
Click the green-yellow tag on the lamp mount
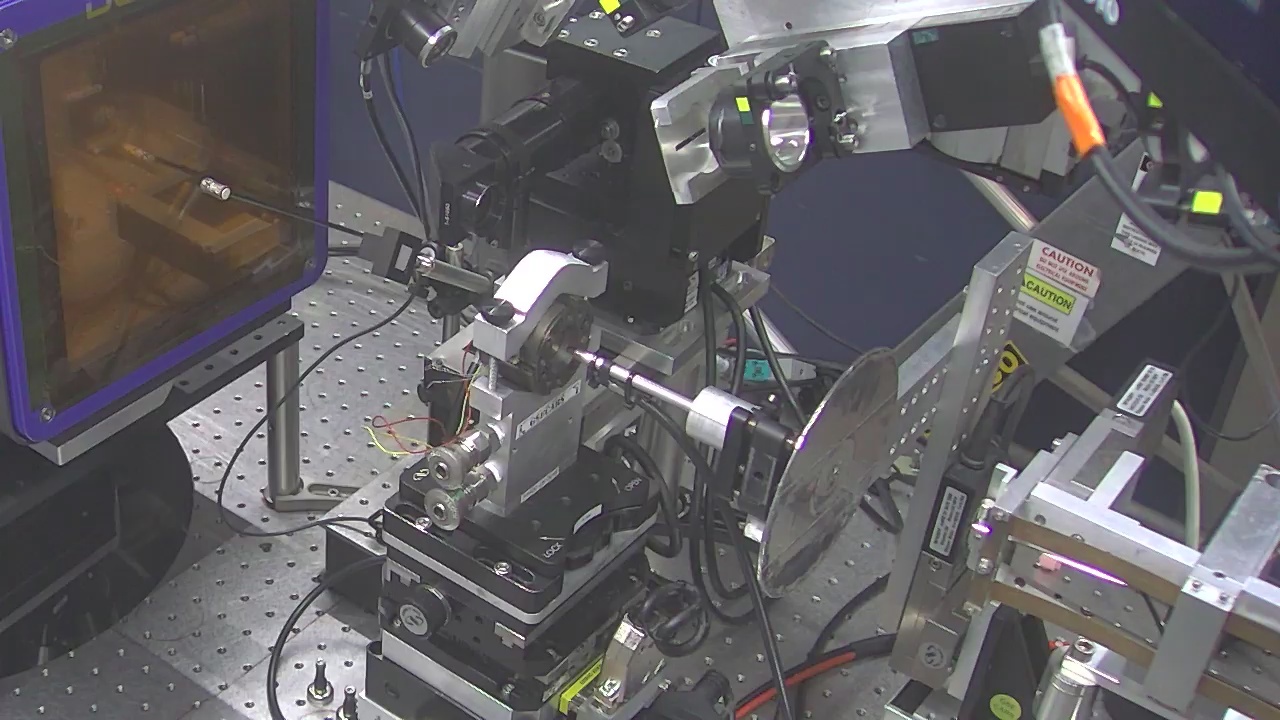(743, 104)
